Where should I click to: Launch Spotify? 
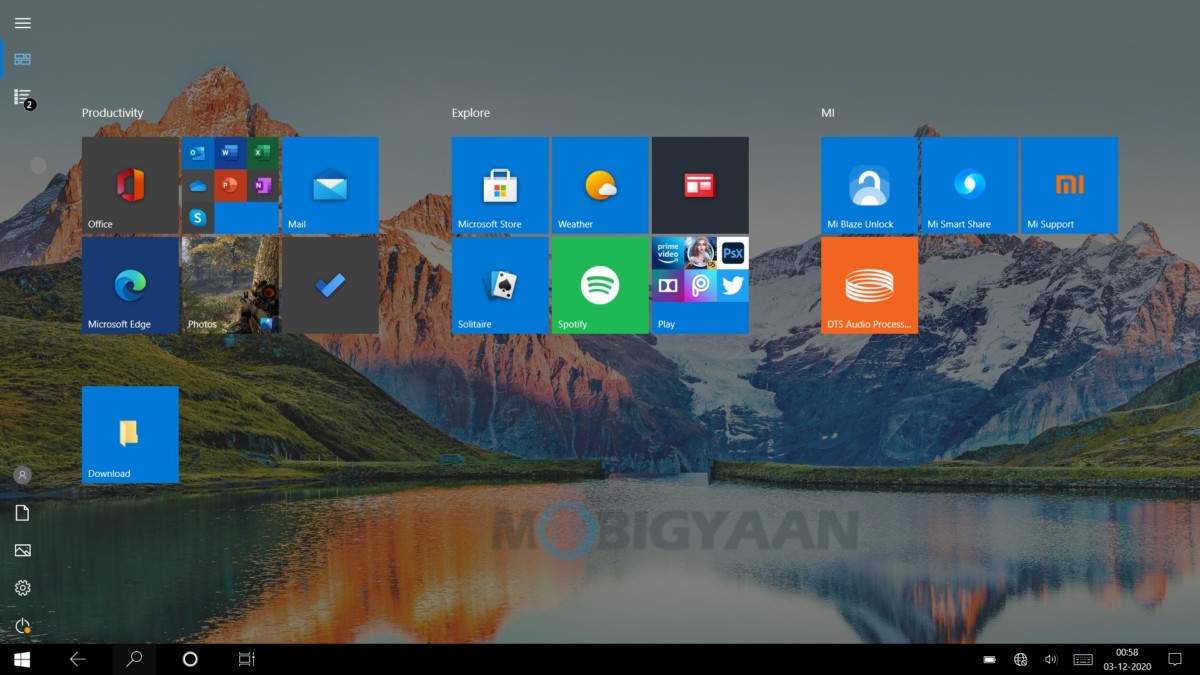pos(599,285)
